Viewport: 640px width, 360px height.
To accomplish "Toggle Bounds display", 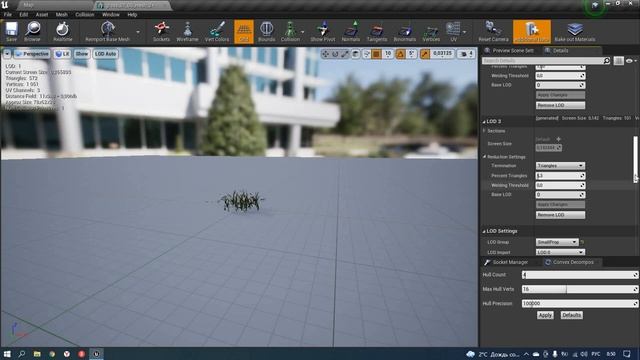I will tap(267, 31).
